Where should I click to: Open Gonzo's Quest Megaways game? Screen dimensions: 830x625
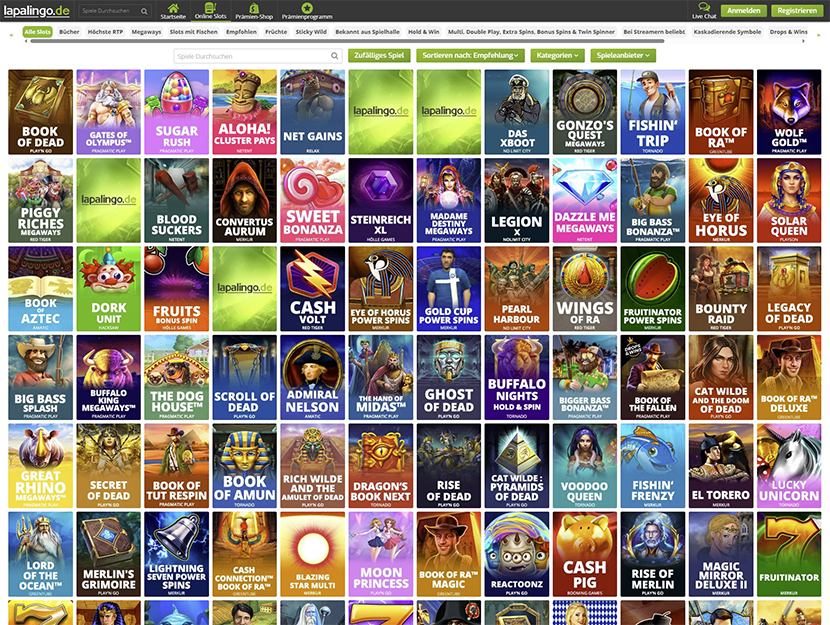(x=585, y=112)
